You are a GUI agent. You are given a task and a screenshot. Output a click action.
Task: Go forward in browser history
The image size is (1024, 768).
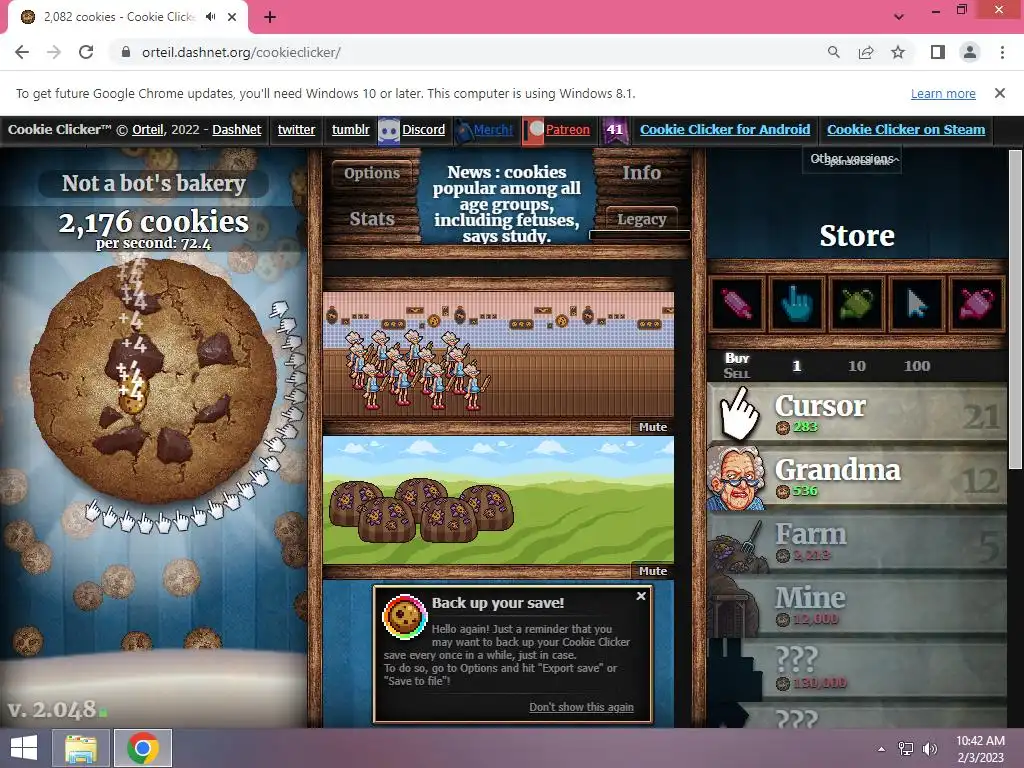pos(54,52)
